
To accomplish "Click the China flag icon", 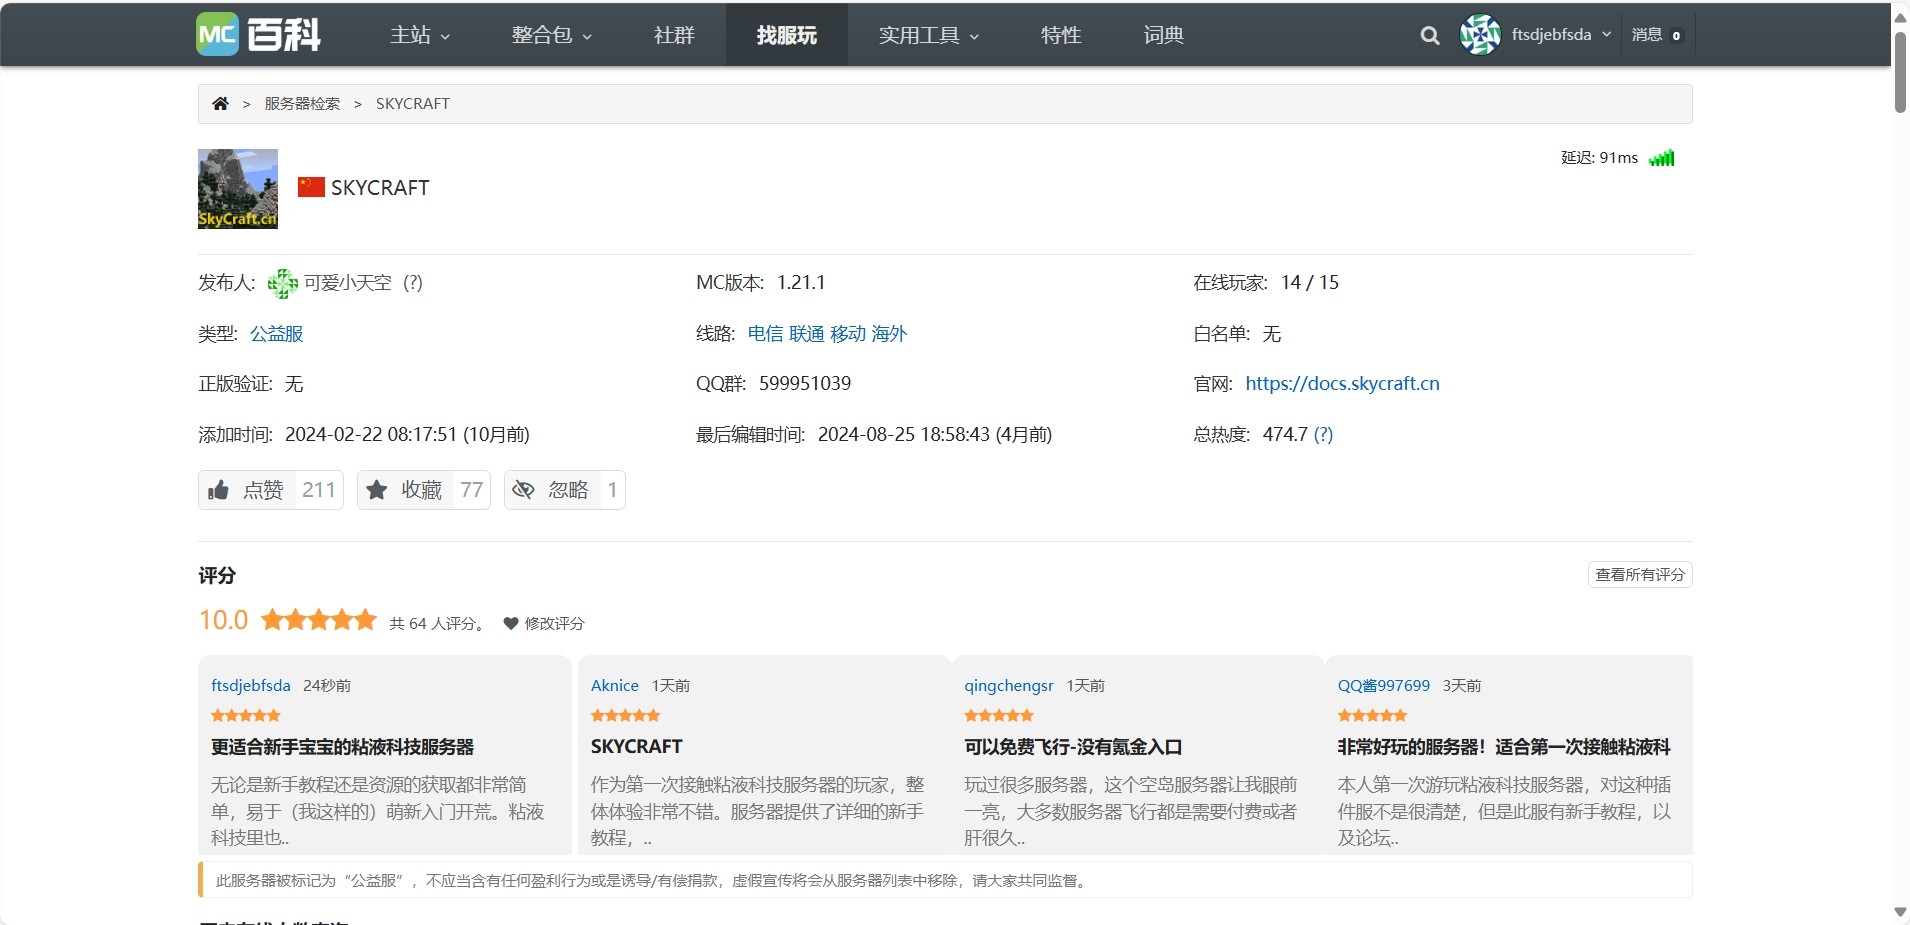I will tap(311, 187).
